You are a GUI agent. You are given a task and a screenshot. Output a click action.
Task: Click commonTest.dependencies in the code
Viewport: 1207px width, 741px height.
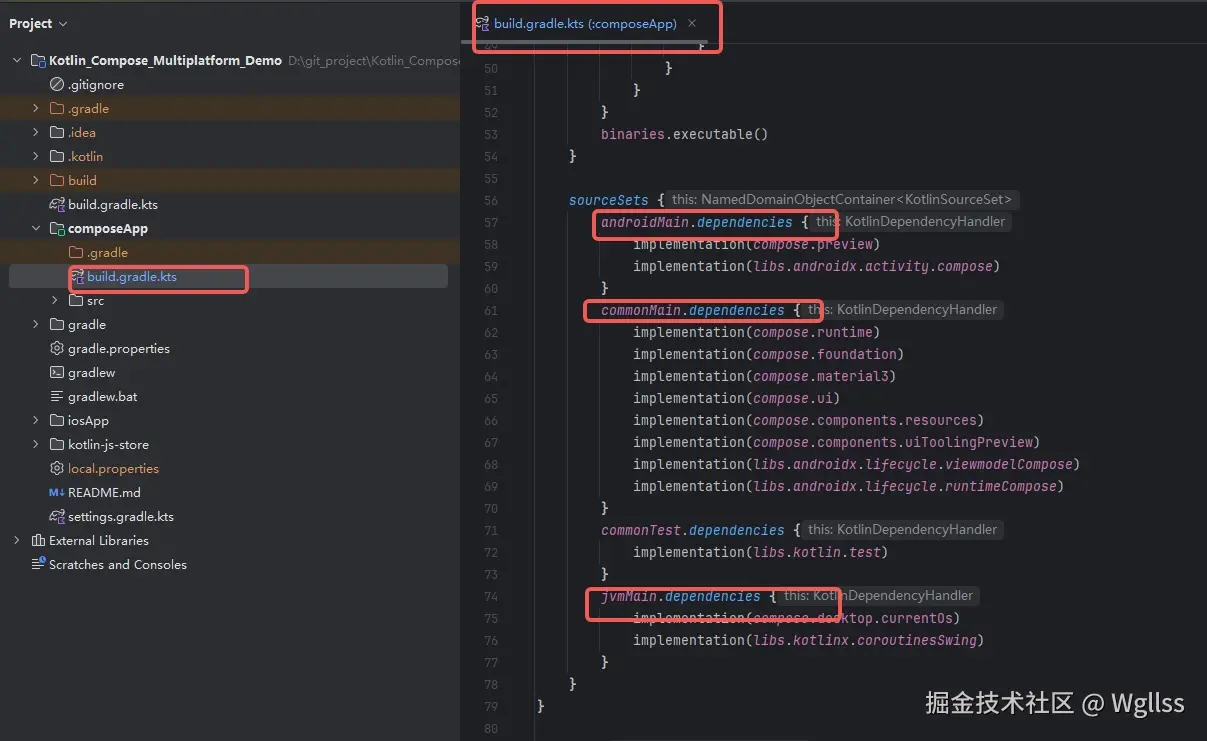click(693, 530)
